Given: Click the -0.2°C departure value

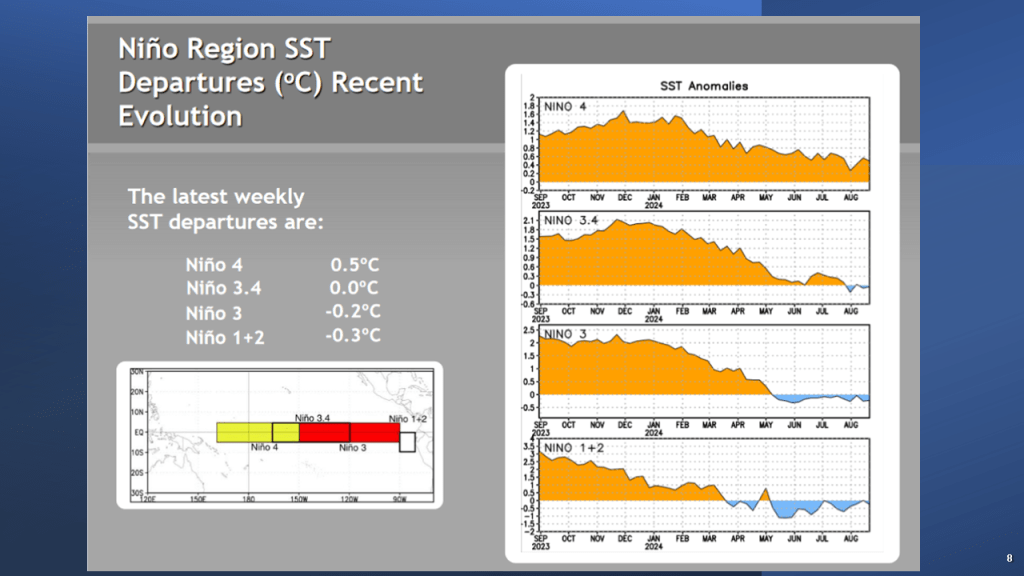Looking at the screenshot, I should [x=353, y=312].
